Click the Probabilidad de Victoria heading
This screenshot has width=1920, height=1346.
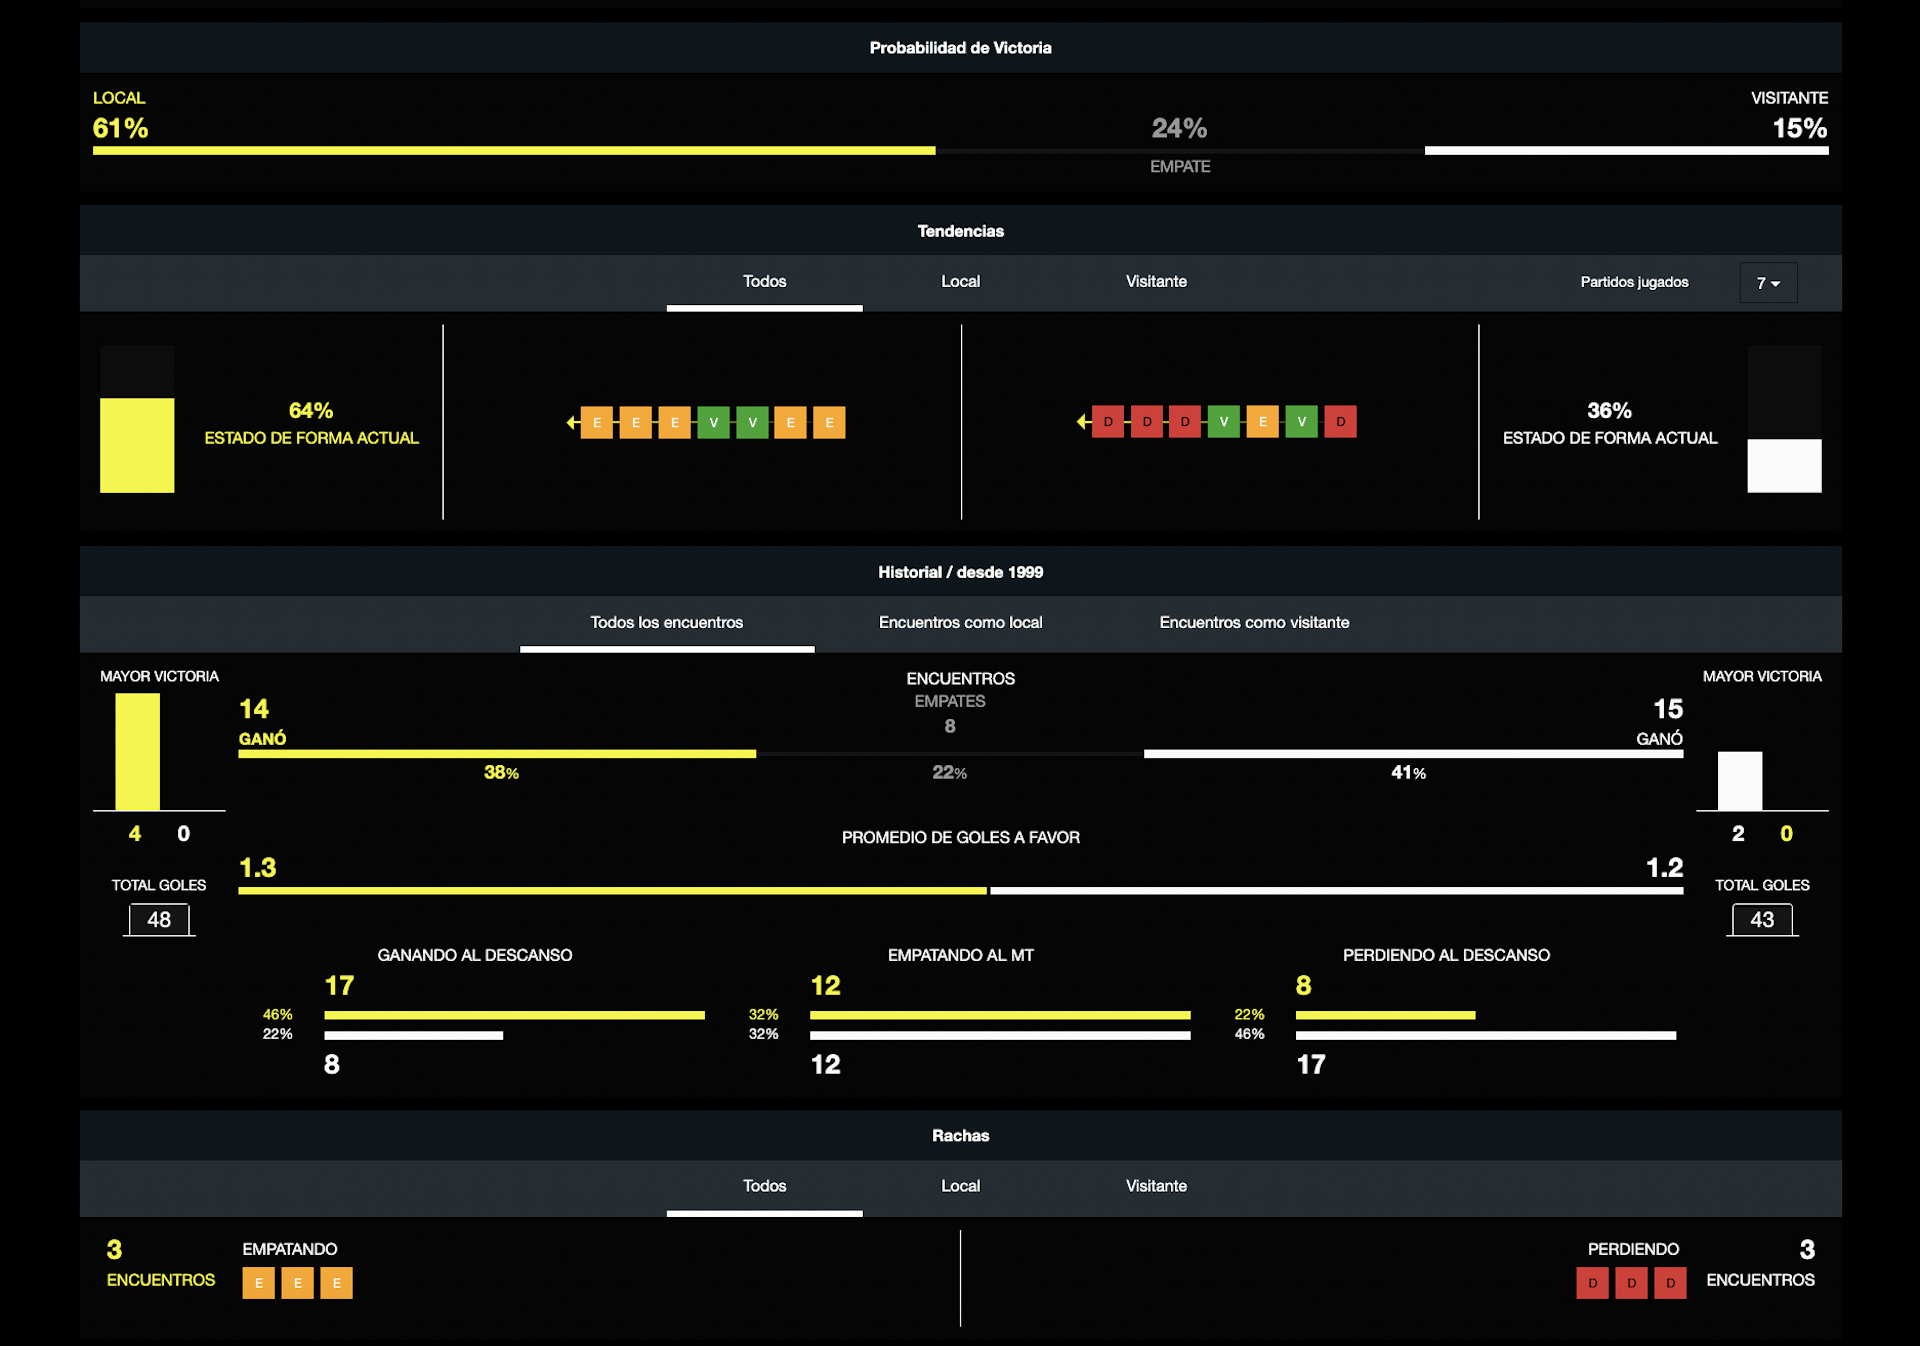pyautogui.click(x=960, y=48)
